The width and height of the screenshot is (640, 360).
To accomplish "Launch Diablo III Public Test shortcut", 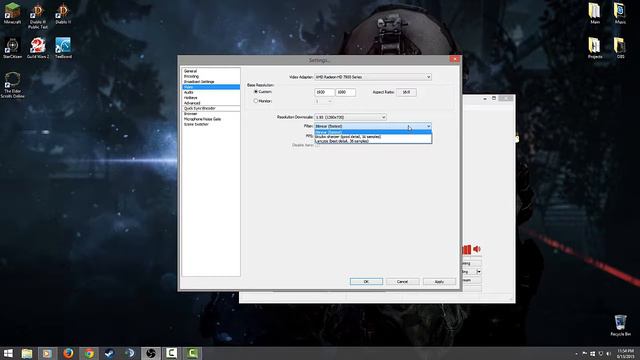I will pos(38,16).
